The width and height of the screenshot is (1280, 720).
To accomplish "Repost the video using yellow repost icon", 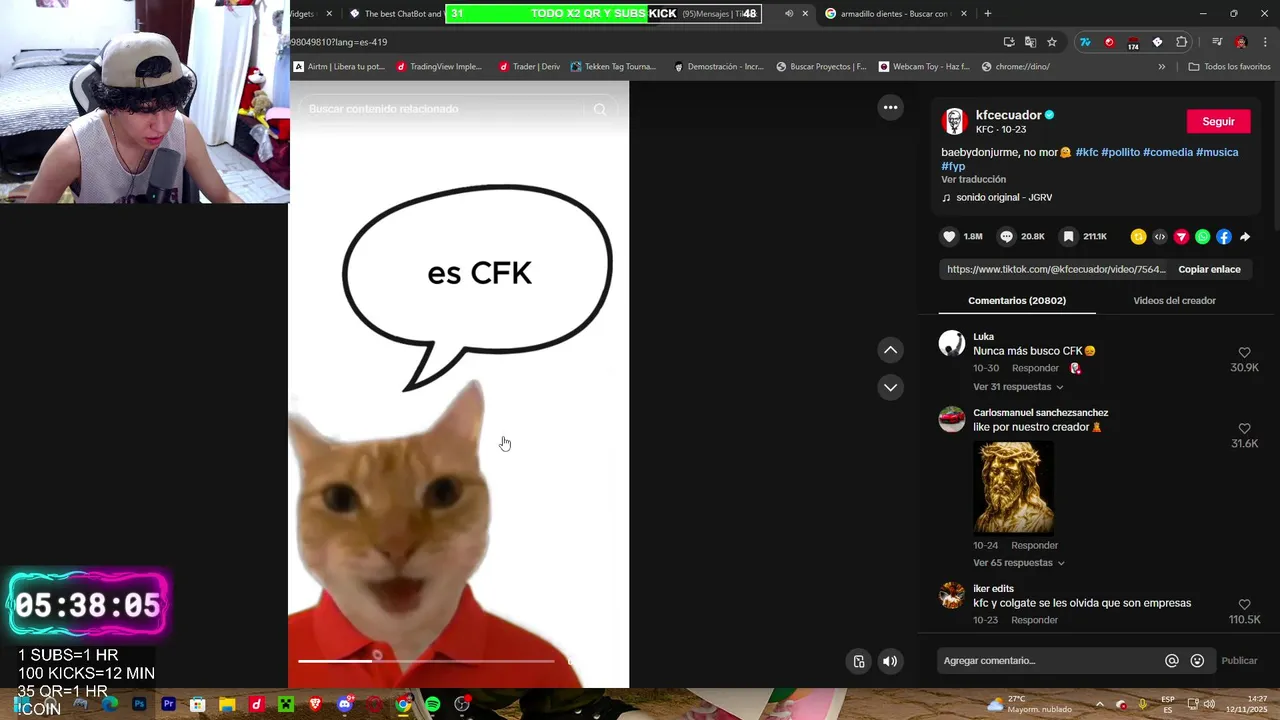I will pos(1138,237).
